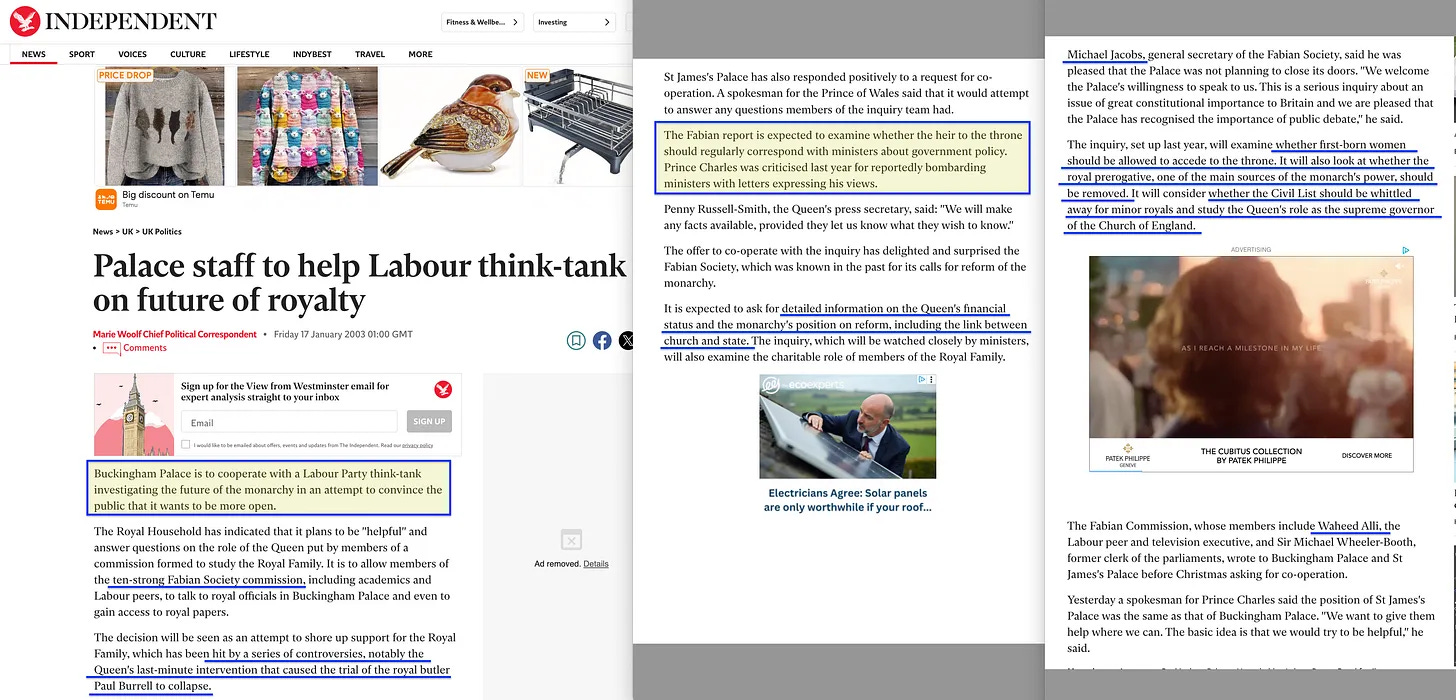This screenshot has height=700, width=1456.
Task: Click the ecoexperts solar panels ad caption
Action: [x=848, y=500]
